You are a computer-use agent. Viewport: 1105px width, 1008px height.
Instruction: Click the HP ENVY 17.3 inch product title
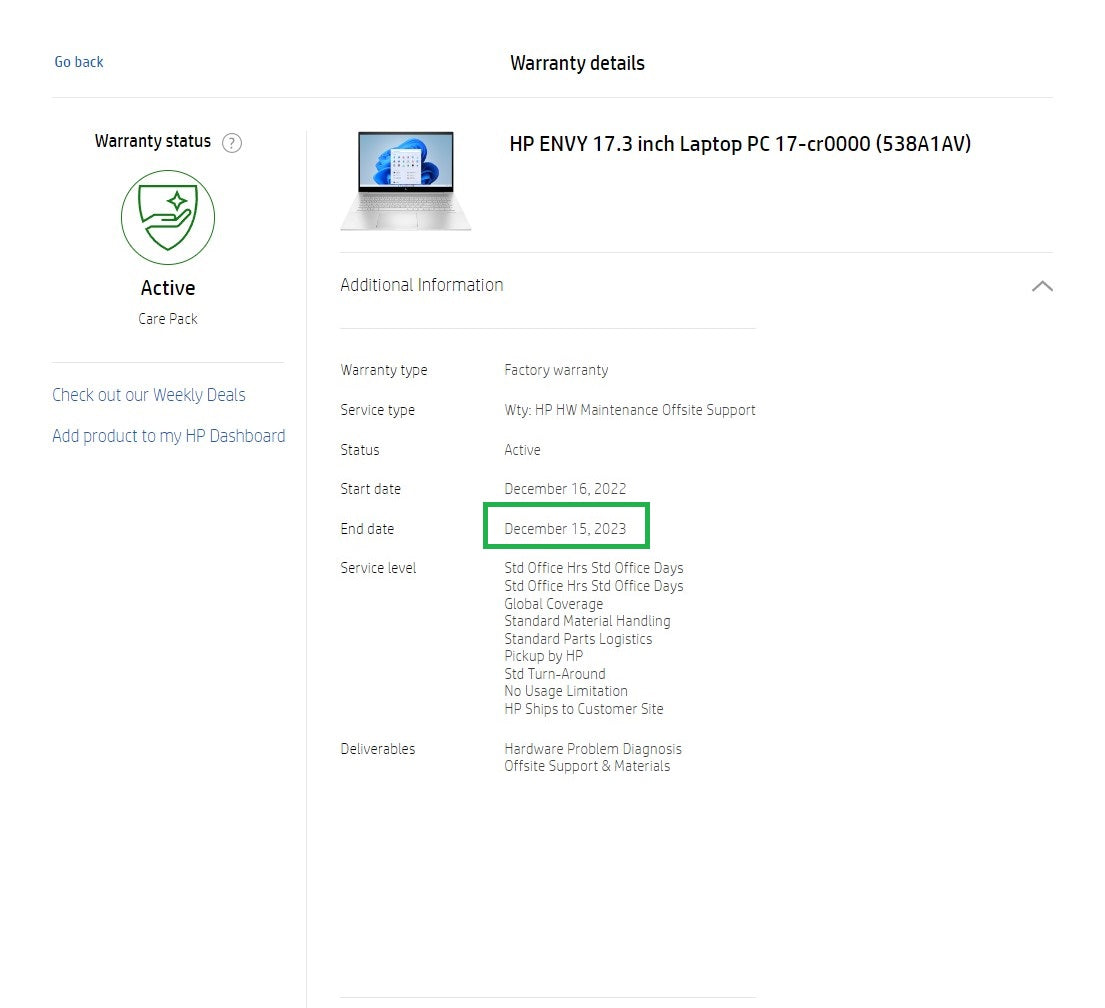(x=740, y=144)
